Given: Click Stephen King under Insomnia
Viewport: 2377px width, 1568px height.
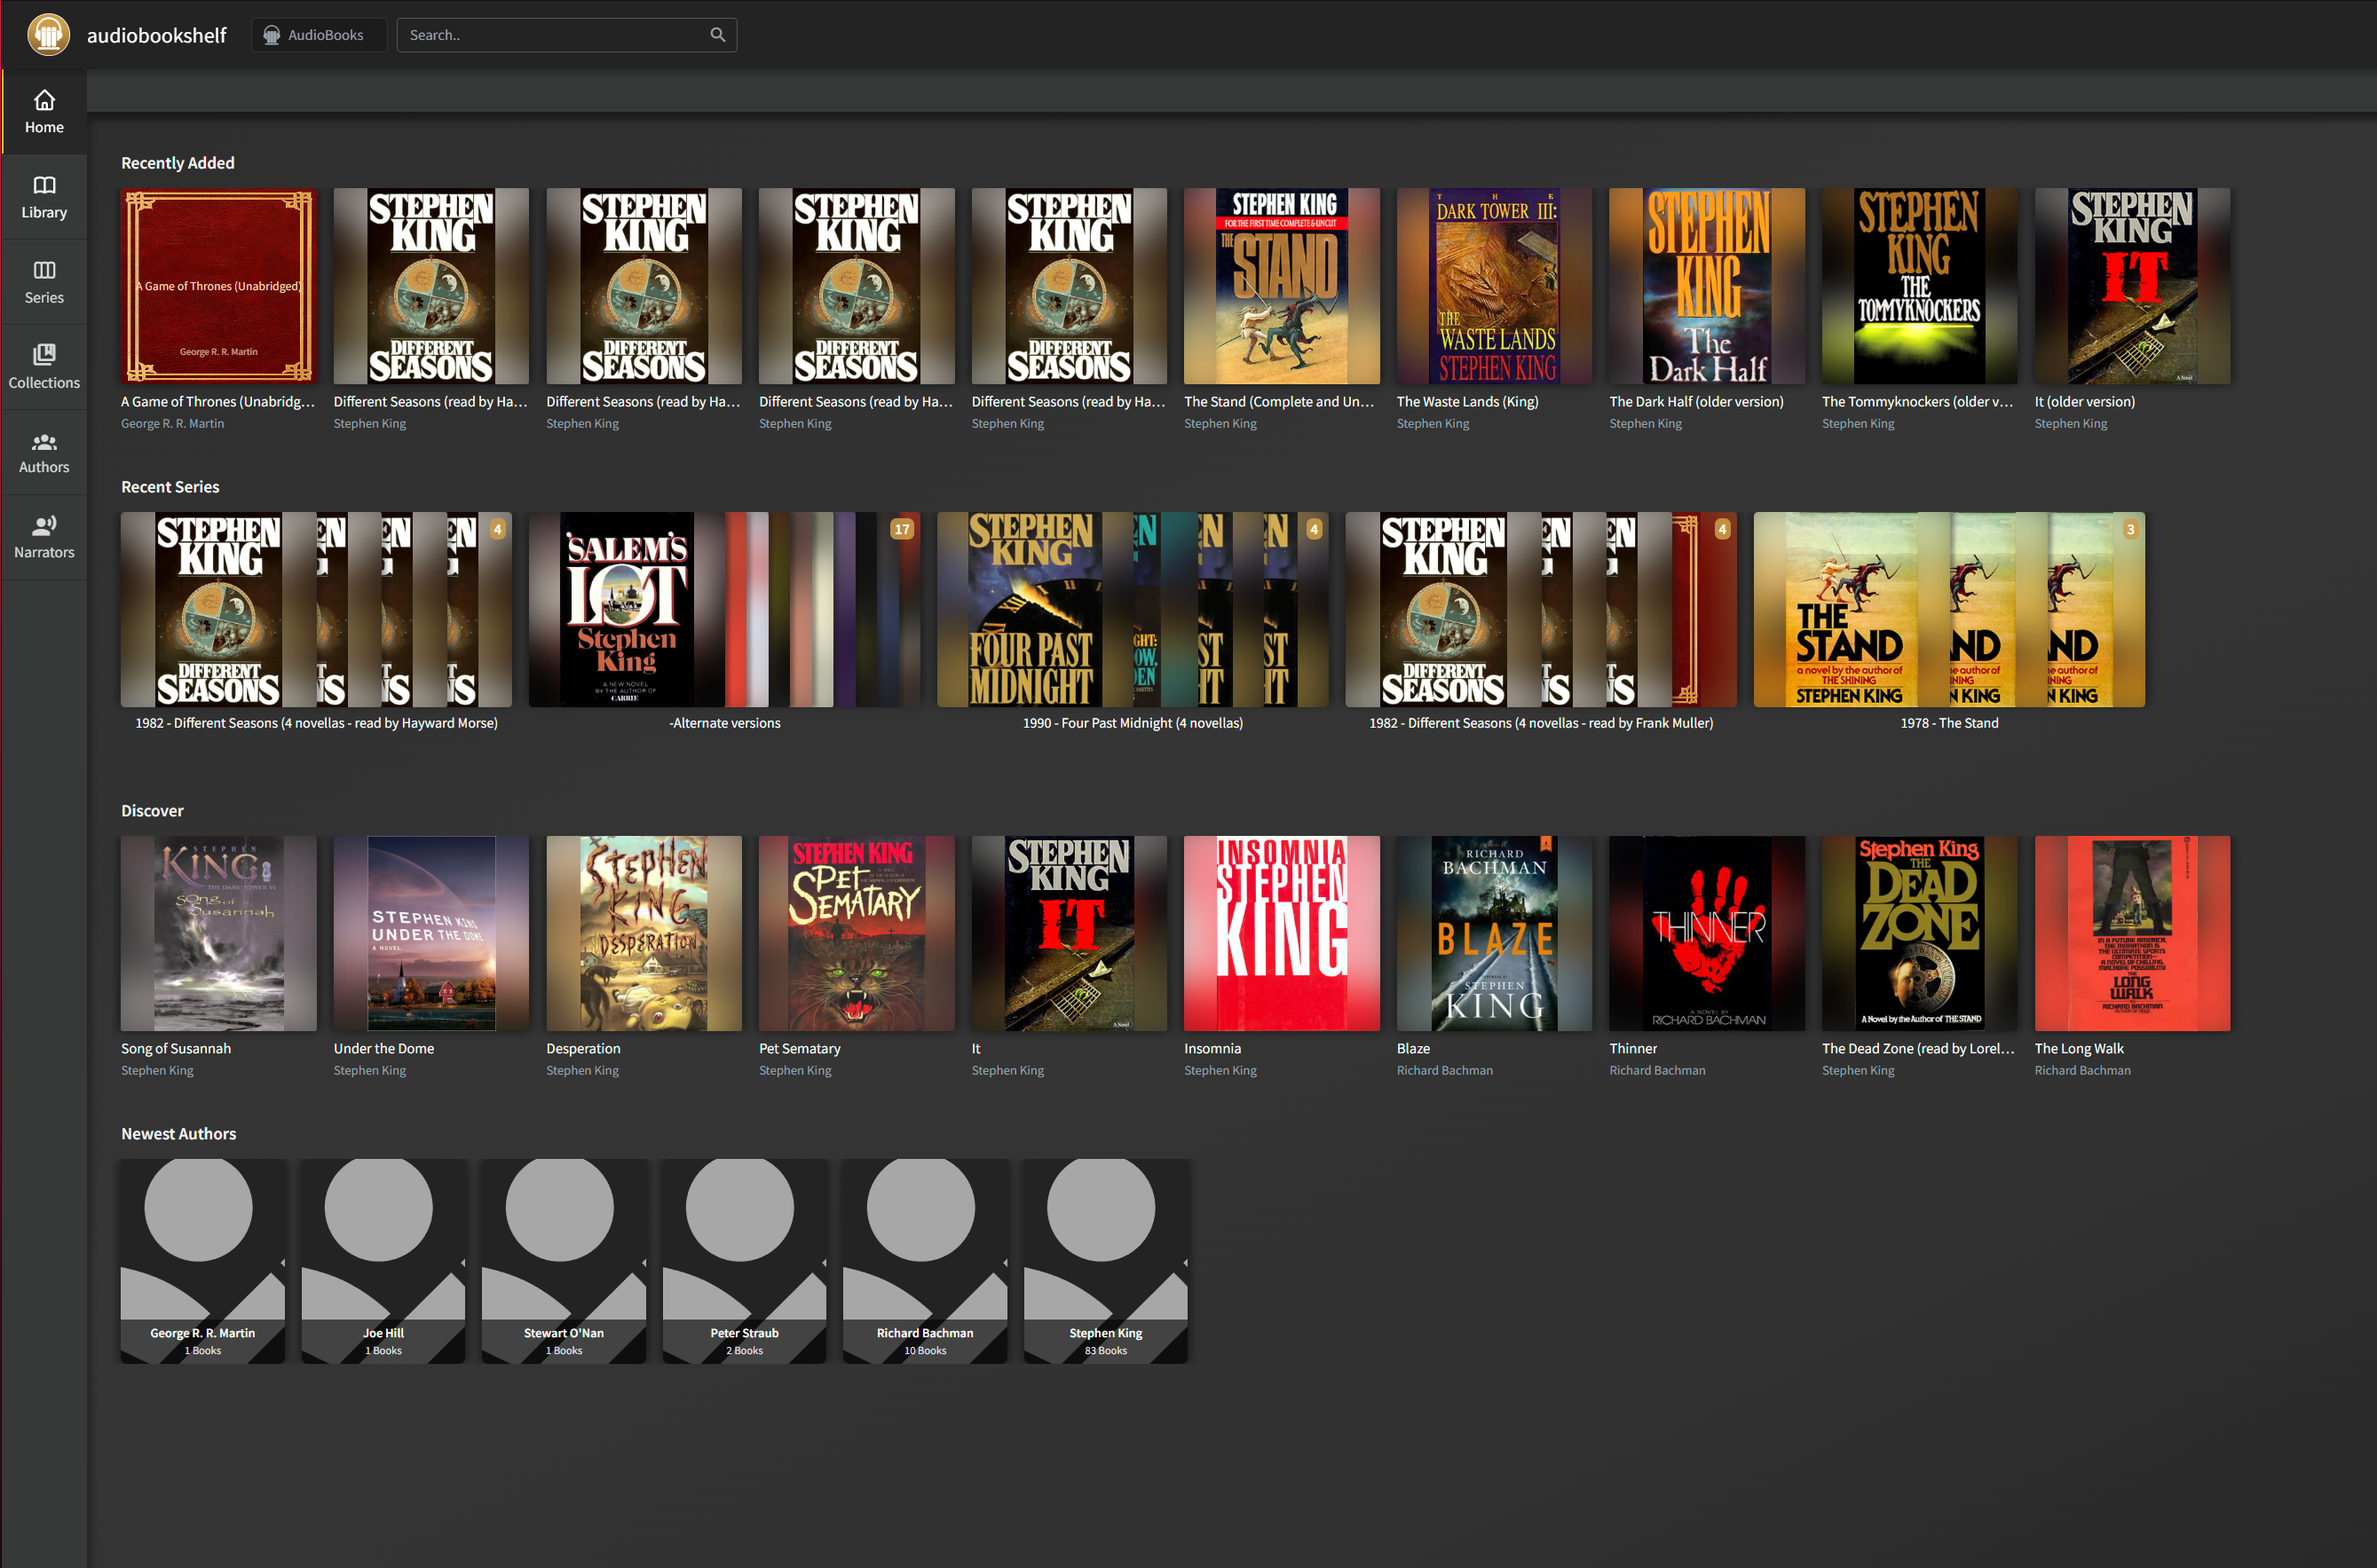Looking at the screenshot, I should (x=1220, y=1071).
